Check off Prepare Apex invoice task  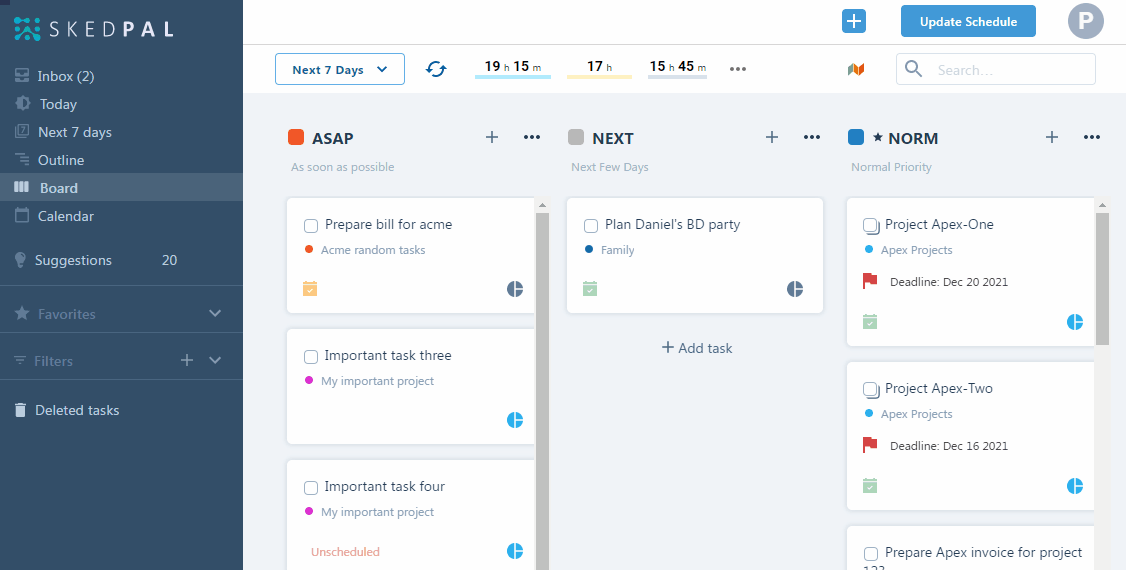(871, 554)
